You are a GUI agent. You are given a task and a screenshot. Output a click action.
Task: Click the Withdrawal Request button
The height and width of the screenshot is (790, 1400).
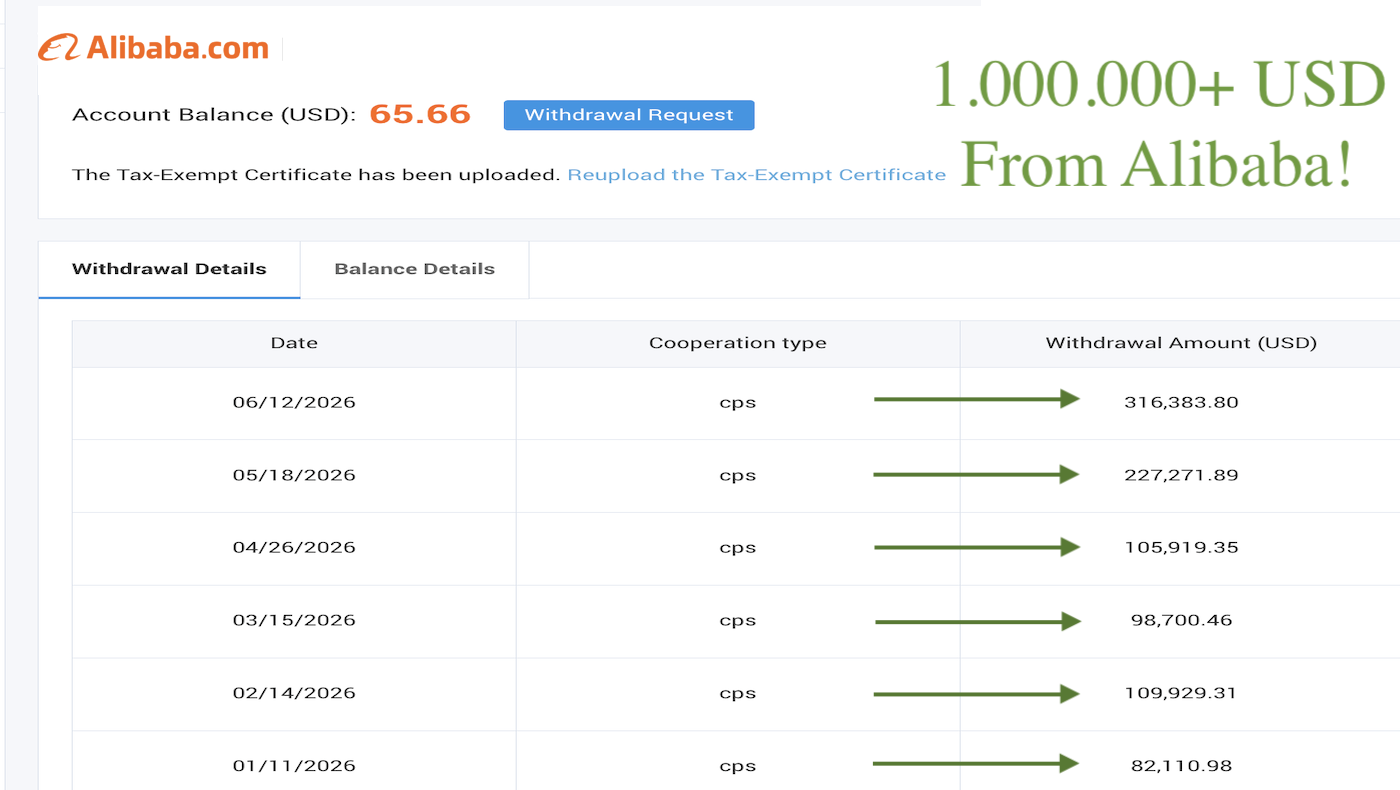tap(629, 115)
